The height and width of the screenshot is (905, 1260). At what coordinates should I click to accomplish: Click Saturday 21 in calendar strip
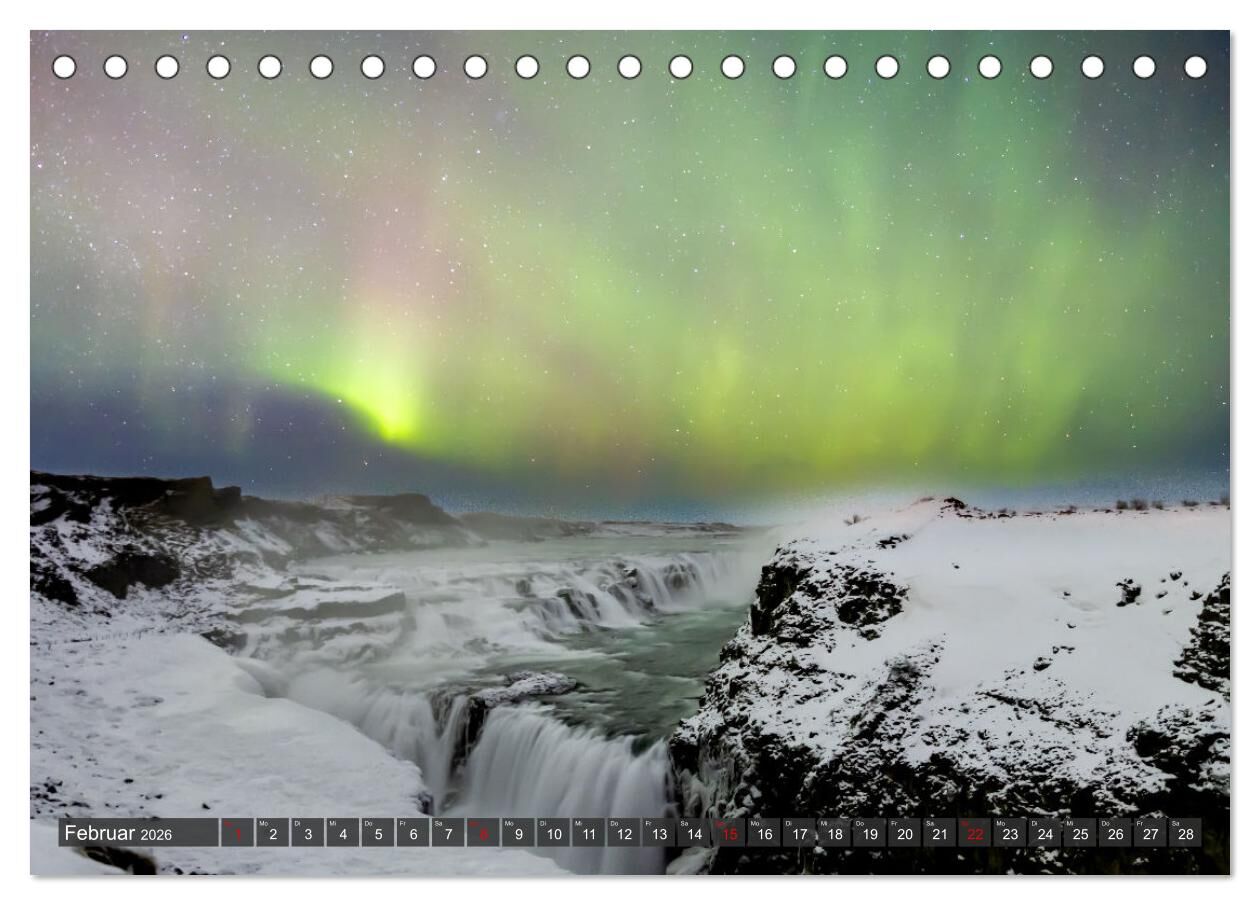(x=939, y=833)
